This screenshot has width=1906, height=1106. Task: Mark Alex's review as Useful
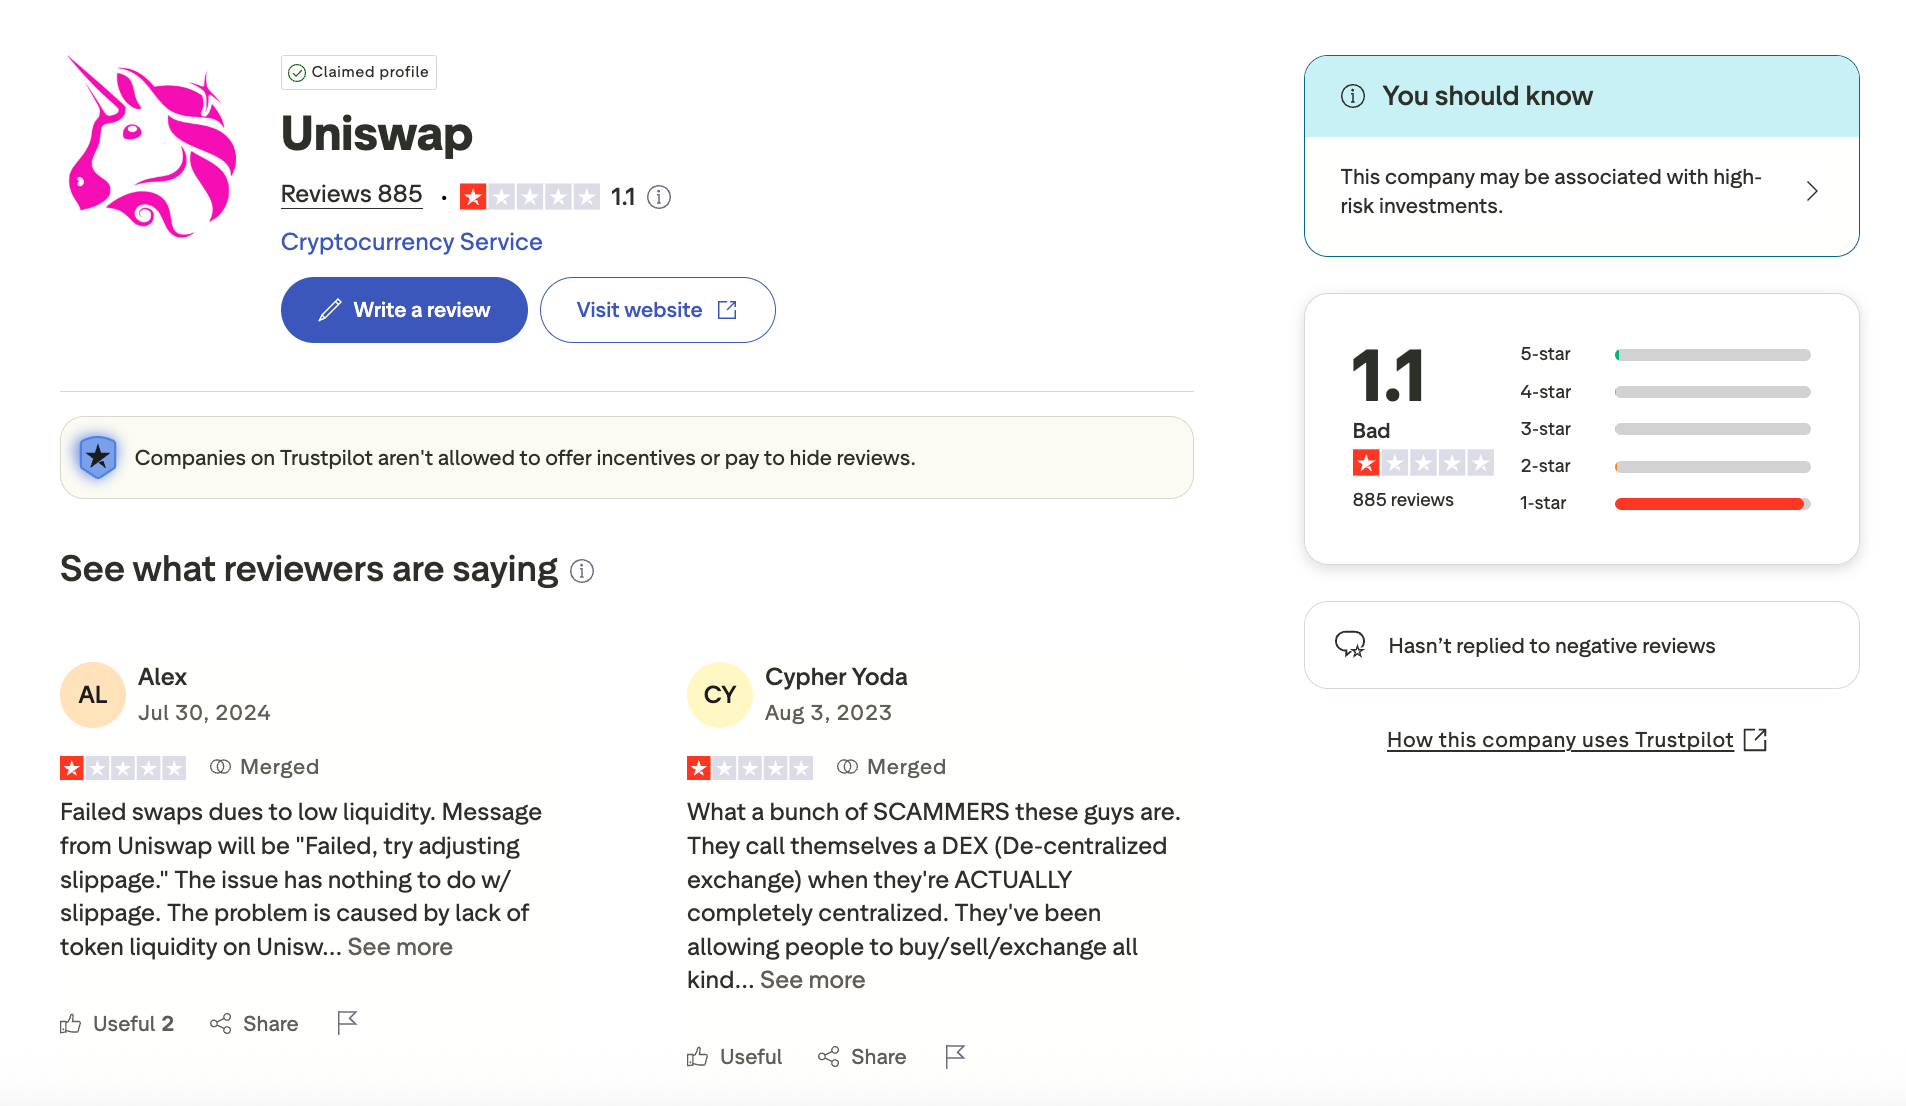coord(117,1024)
